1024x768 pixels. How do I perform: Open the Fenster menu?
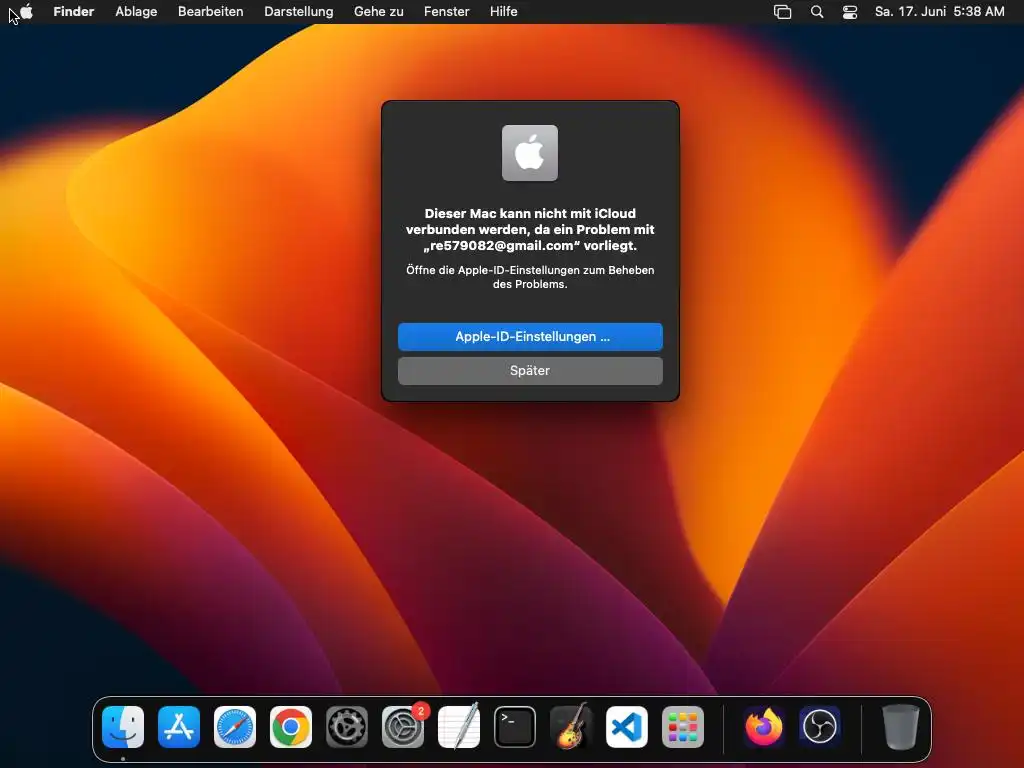(x=447, y=11)
